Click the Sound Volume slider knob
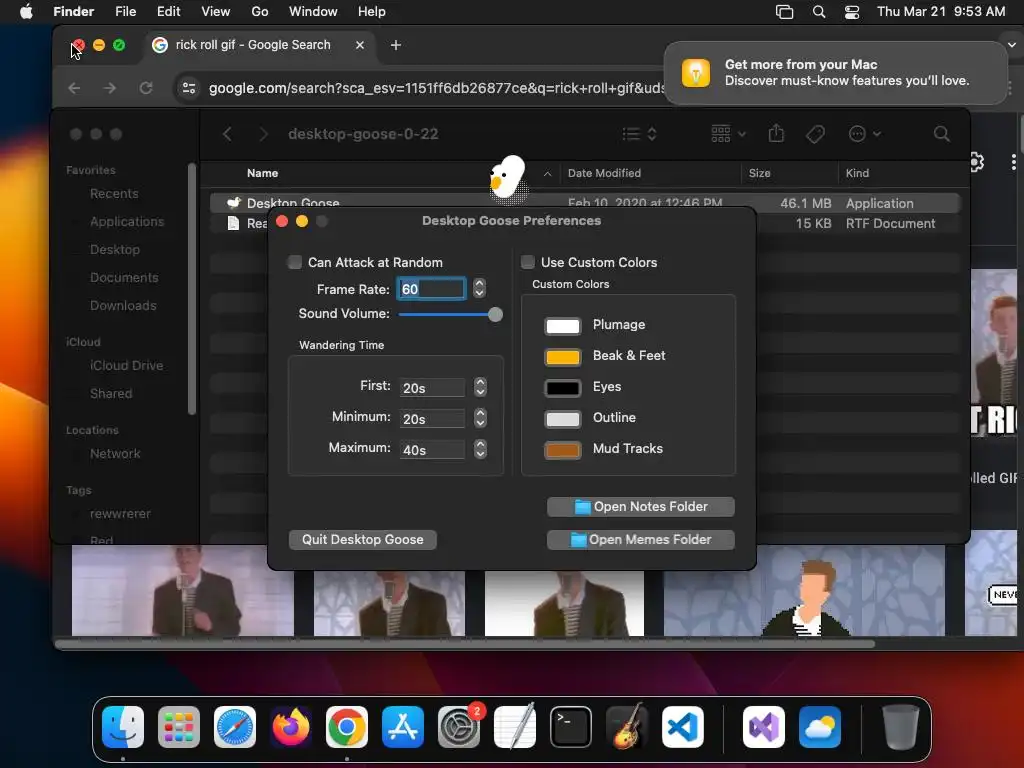The width and height of the screenshot is (1024, 768). click(495, 315)
